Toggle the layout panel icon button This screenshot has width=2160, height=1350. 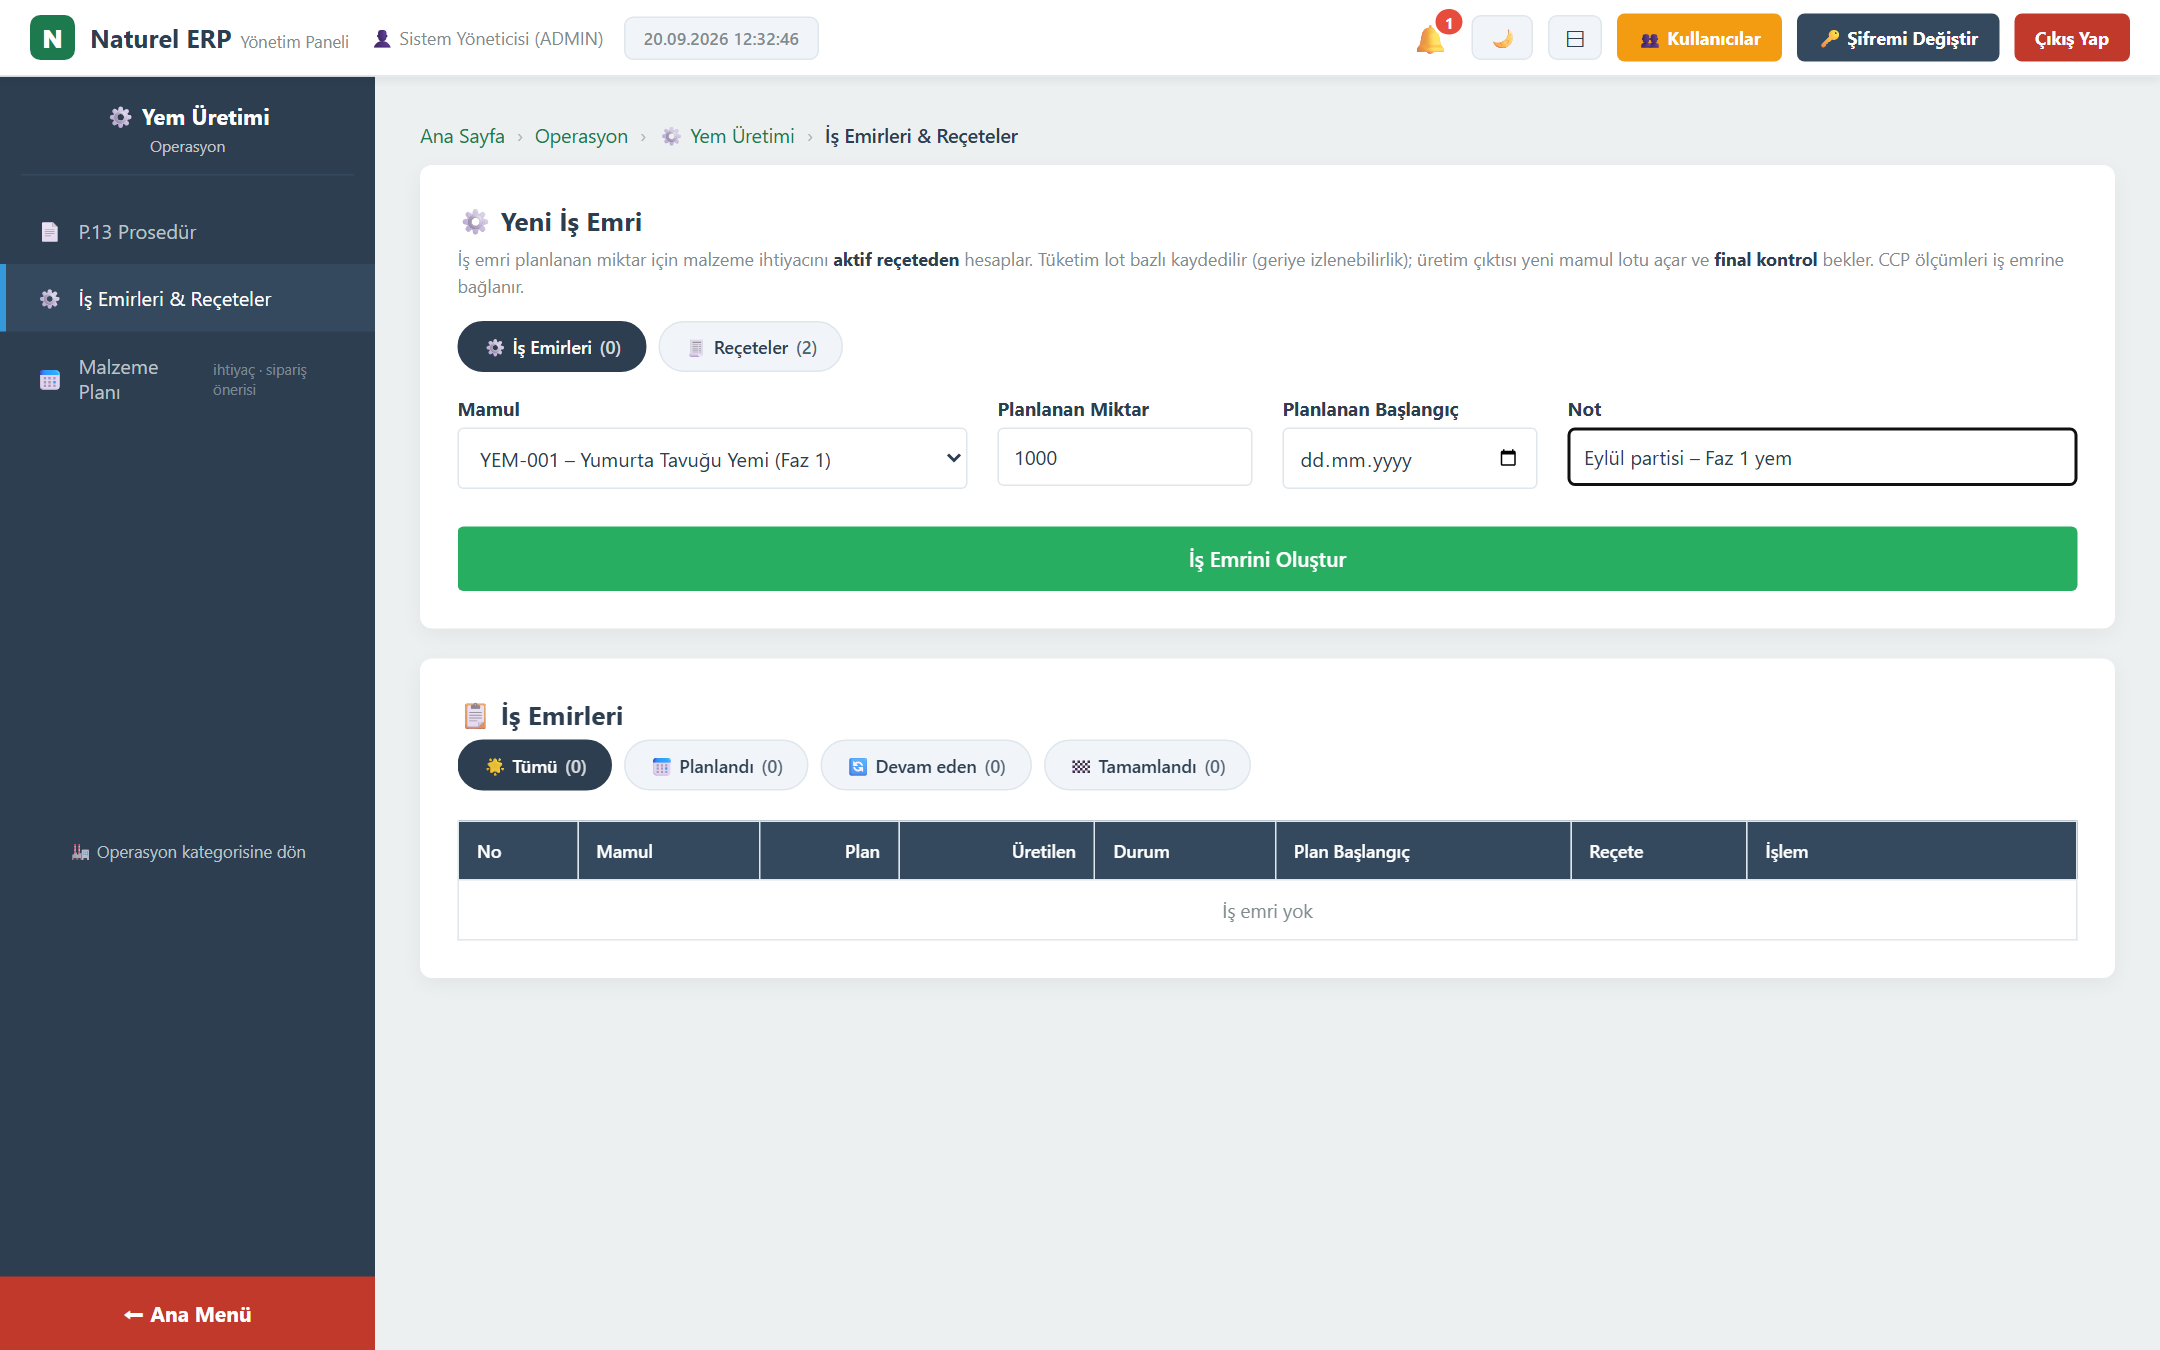coord(1574,38)
